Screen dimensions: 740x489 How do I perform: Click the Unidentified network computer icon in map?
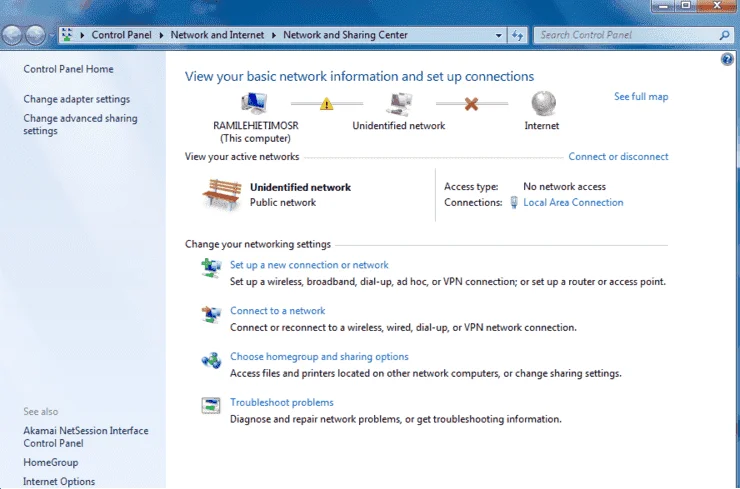point(399,103)
